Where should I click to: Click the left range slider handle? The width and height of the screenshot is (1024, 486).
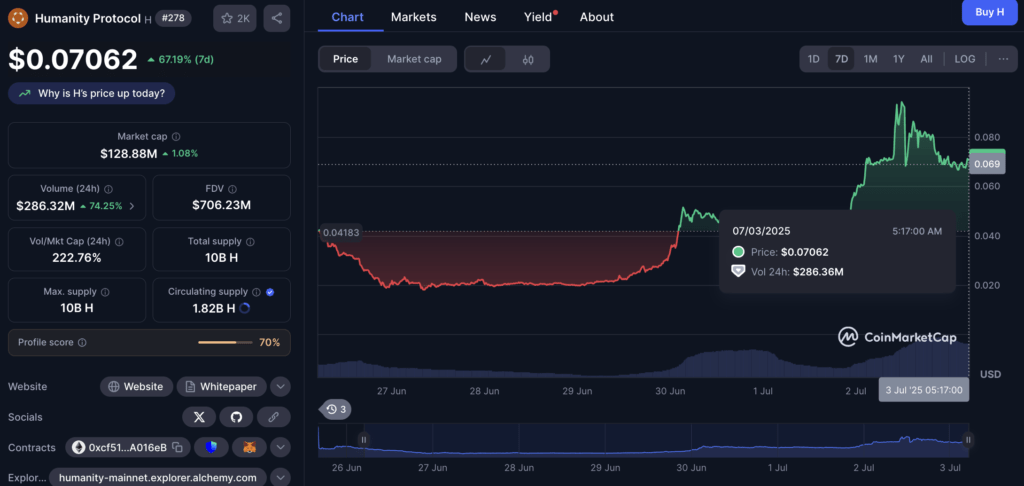364,440
